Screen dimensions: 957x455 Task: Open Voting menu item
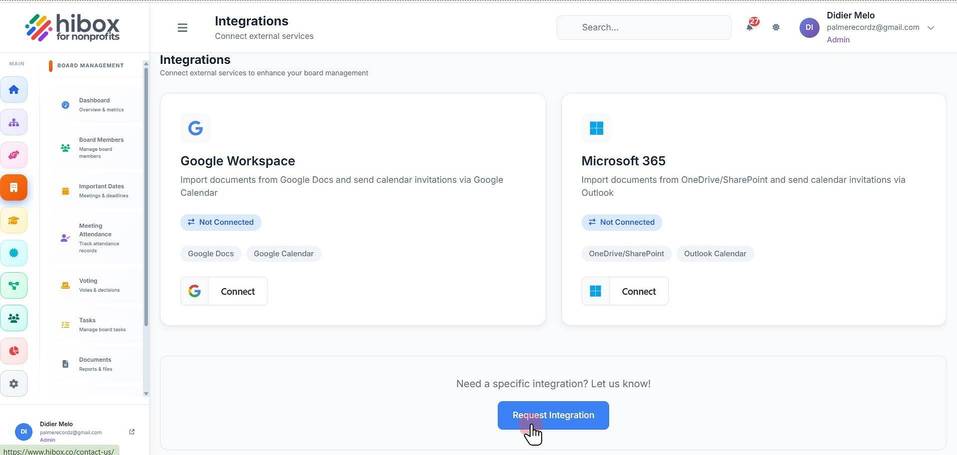(x=93, y=285)
